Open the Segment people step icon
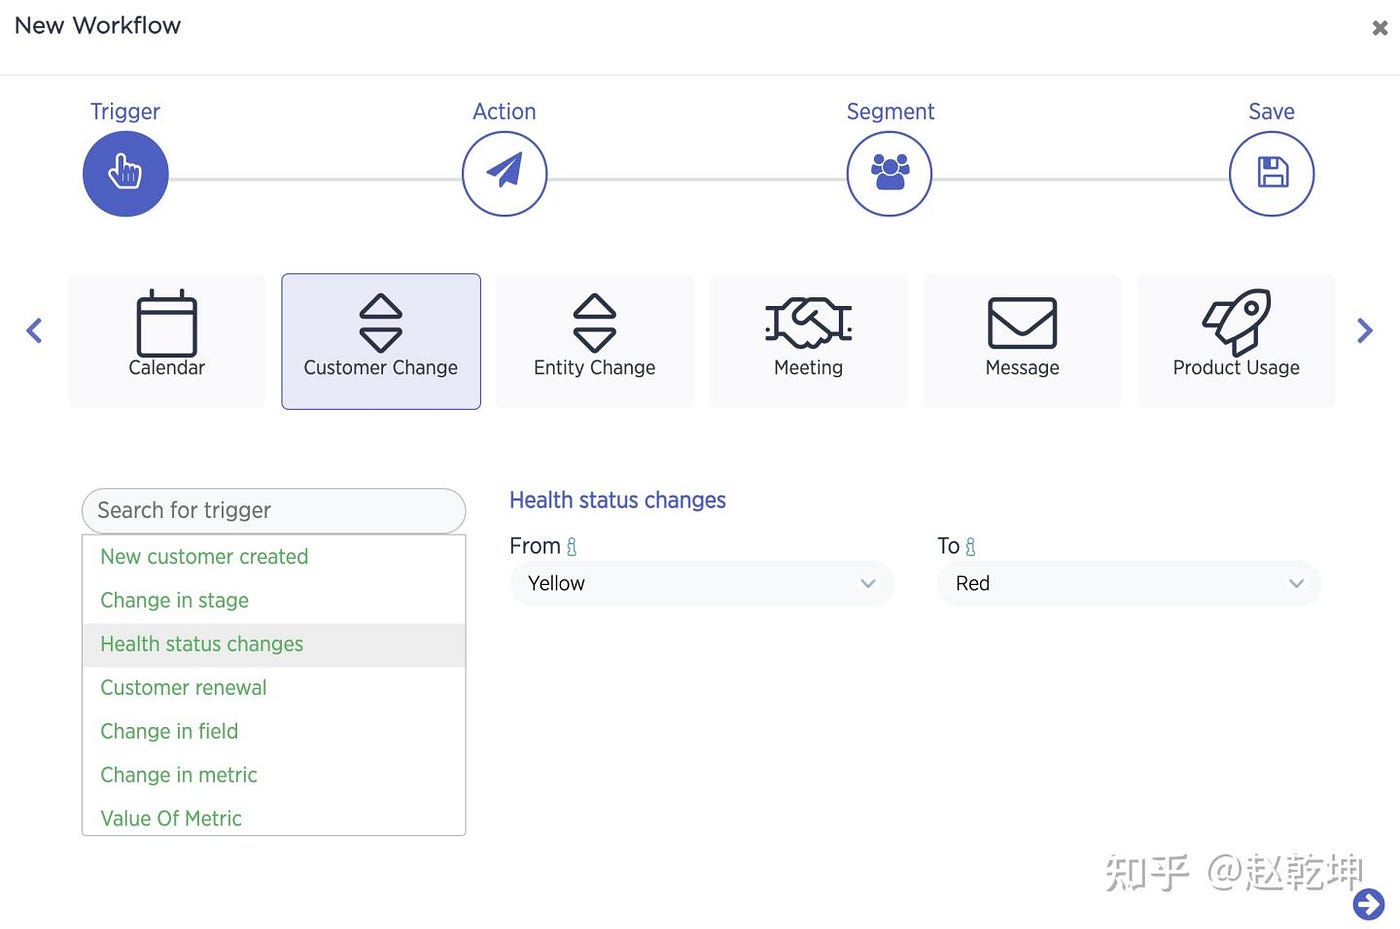The width and height of the screenshot is (1400, 929). click(x=889, y=174)
